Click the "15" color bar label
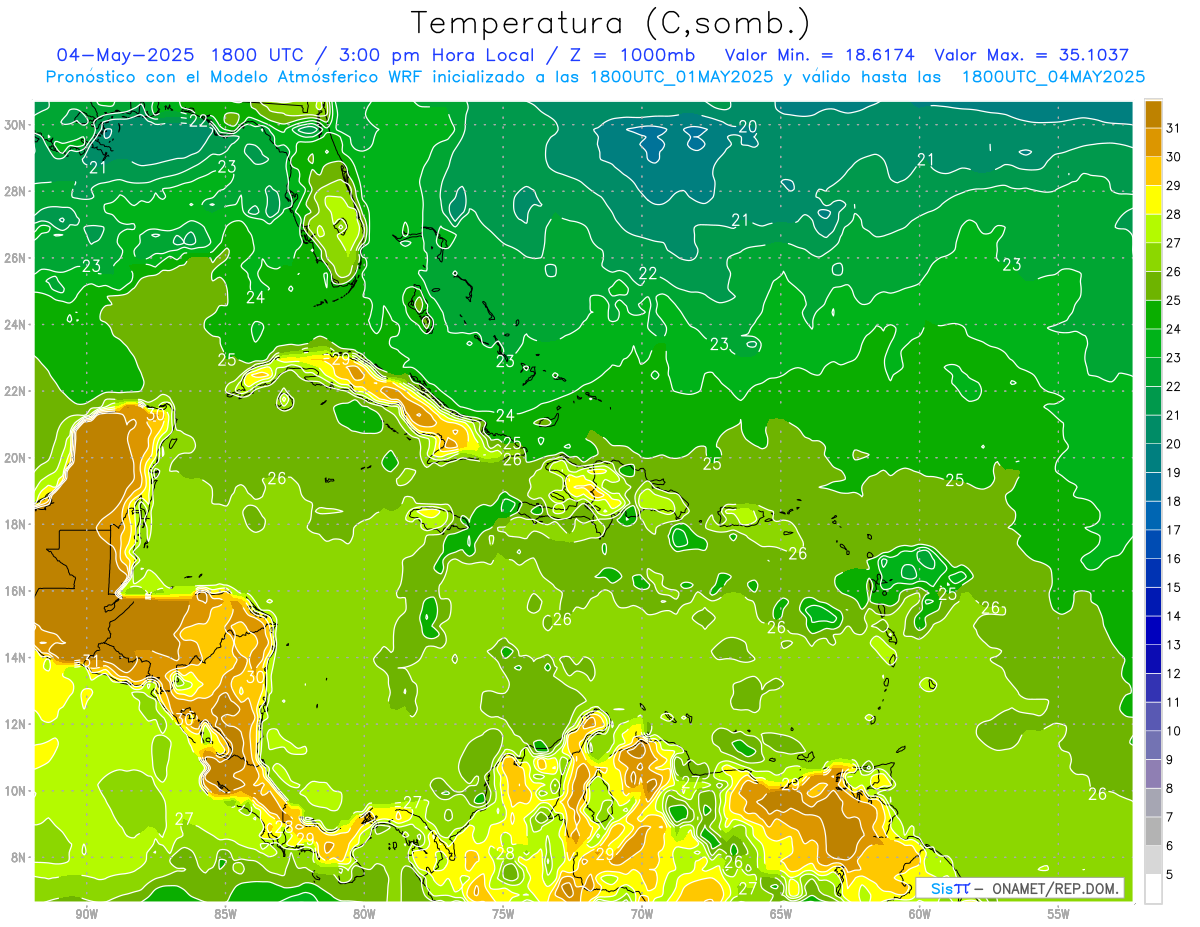1200x927 pixels. click(x=1174, y=588)
